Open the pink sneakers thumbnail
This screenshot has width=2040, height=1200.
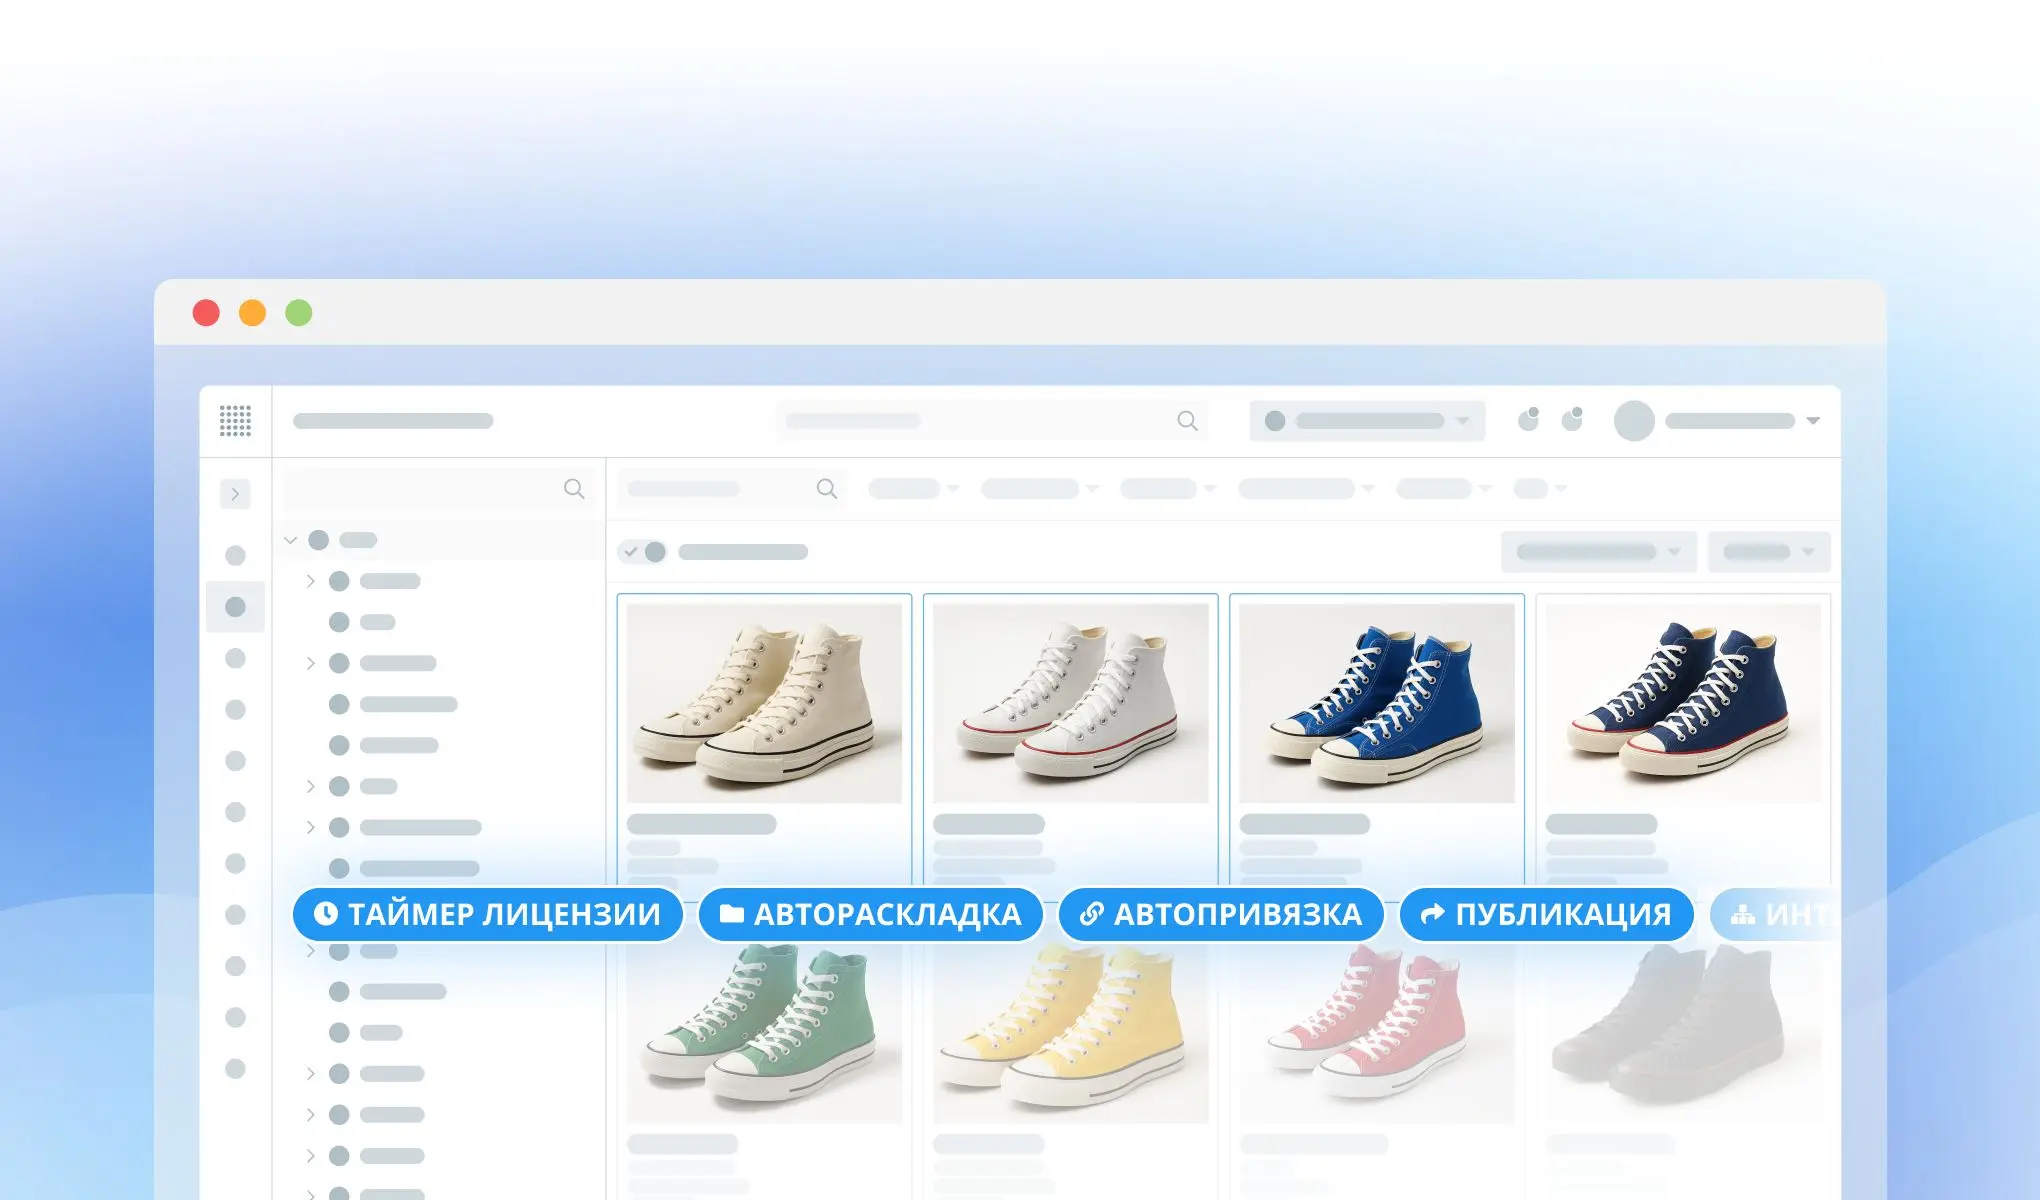(1377, 1032)
